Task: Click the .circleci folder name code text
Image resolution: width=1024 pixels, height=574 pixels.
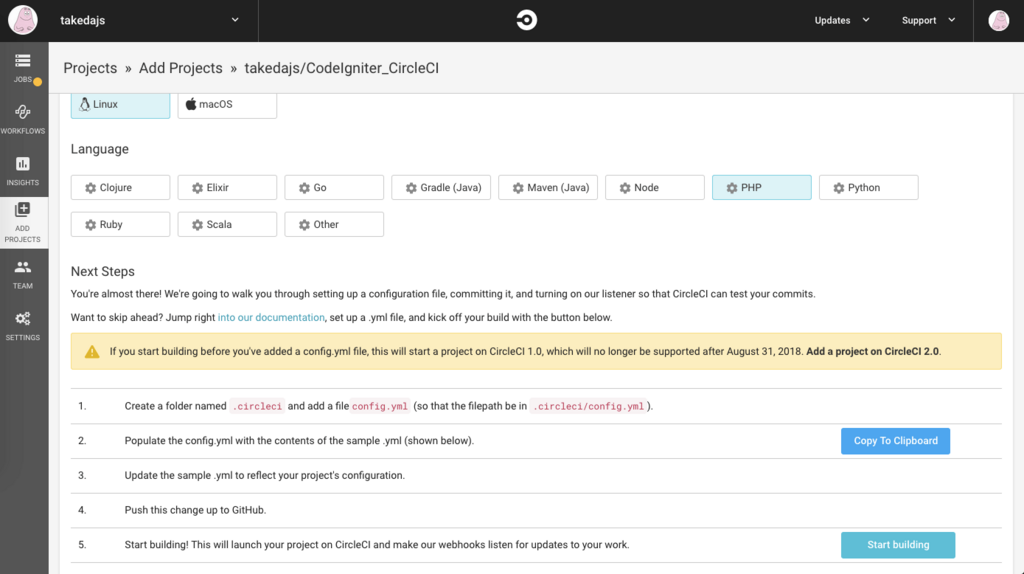Action: (x=257, y=406)
